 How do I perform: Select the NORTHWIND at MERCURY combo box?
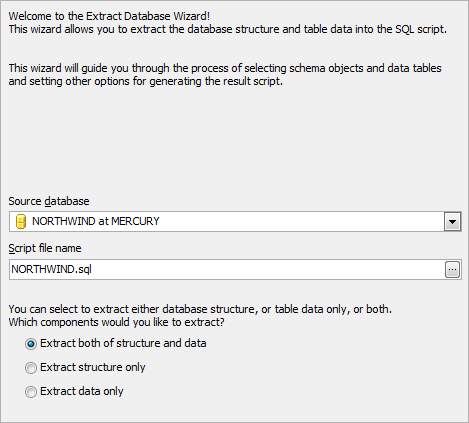[x=235, y=222]
